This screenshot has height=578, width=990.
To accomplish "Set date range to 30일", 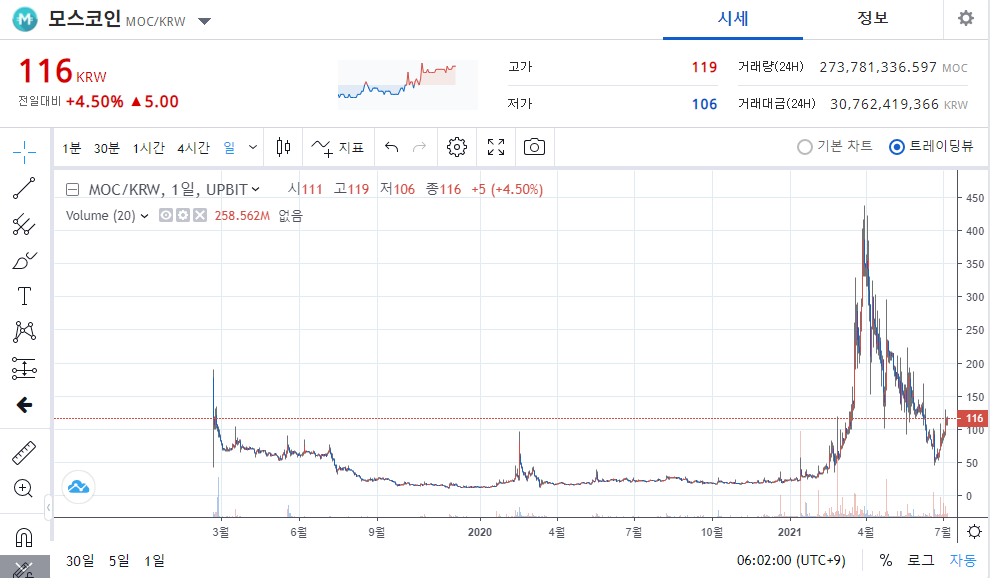I will 80,560.
